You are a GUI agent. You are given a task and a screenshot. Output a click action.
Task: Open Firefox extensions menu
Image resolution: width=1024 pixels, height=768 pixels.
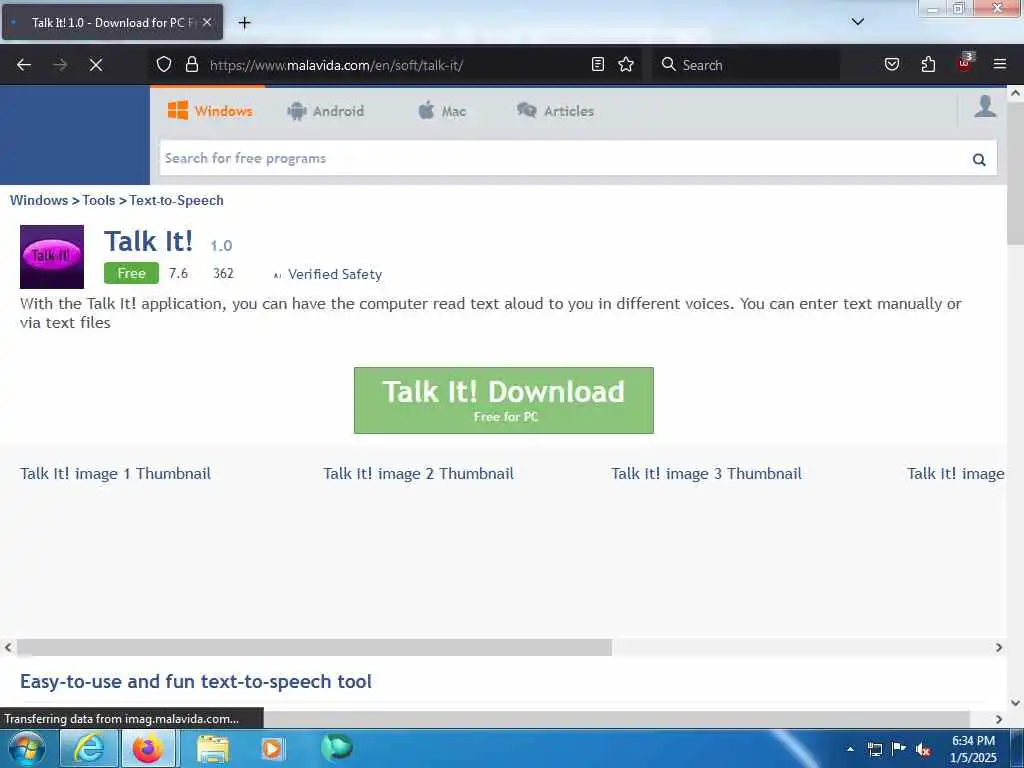point(928,64)
